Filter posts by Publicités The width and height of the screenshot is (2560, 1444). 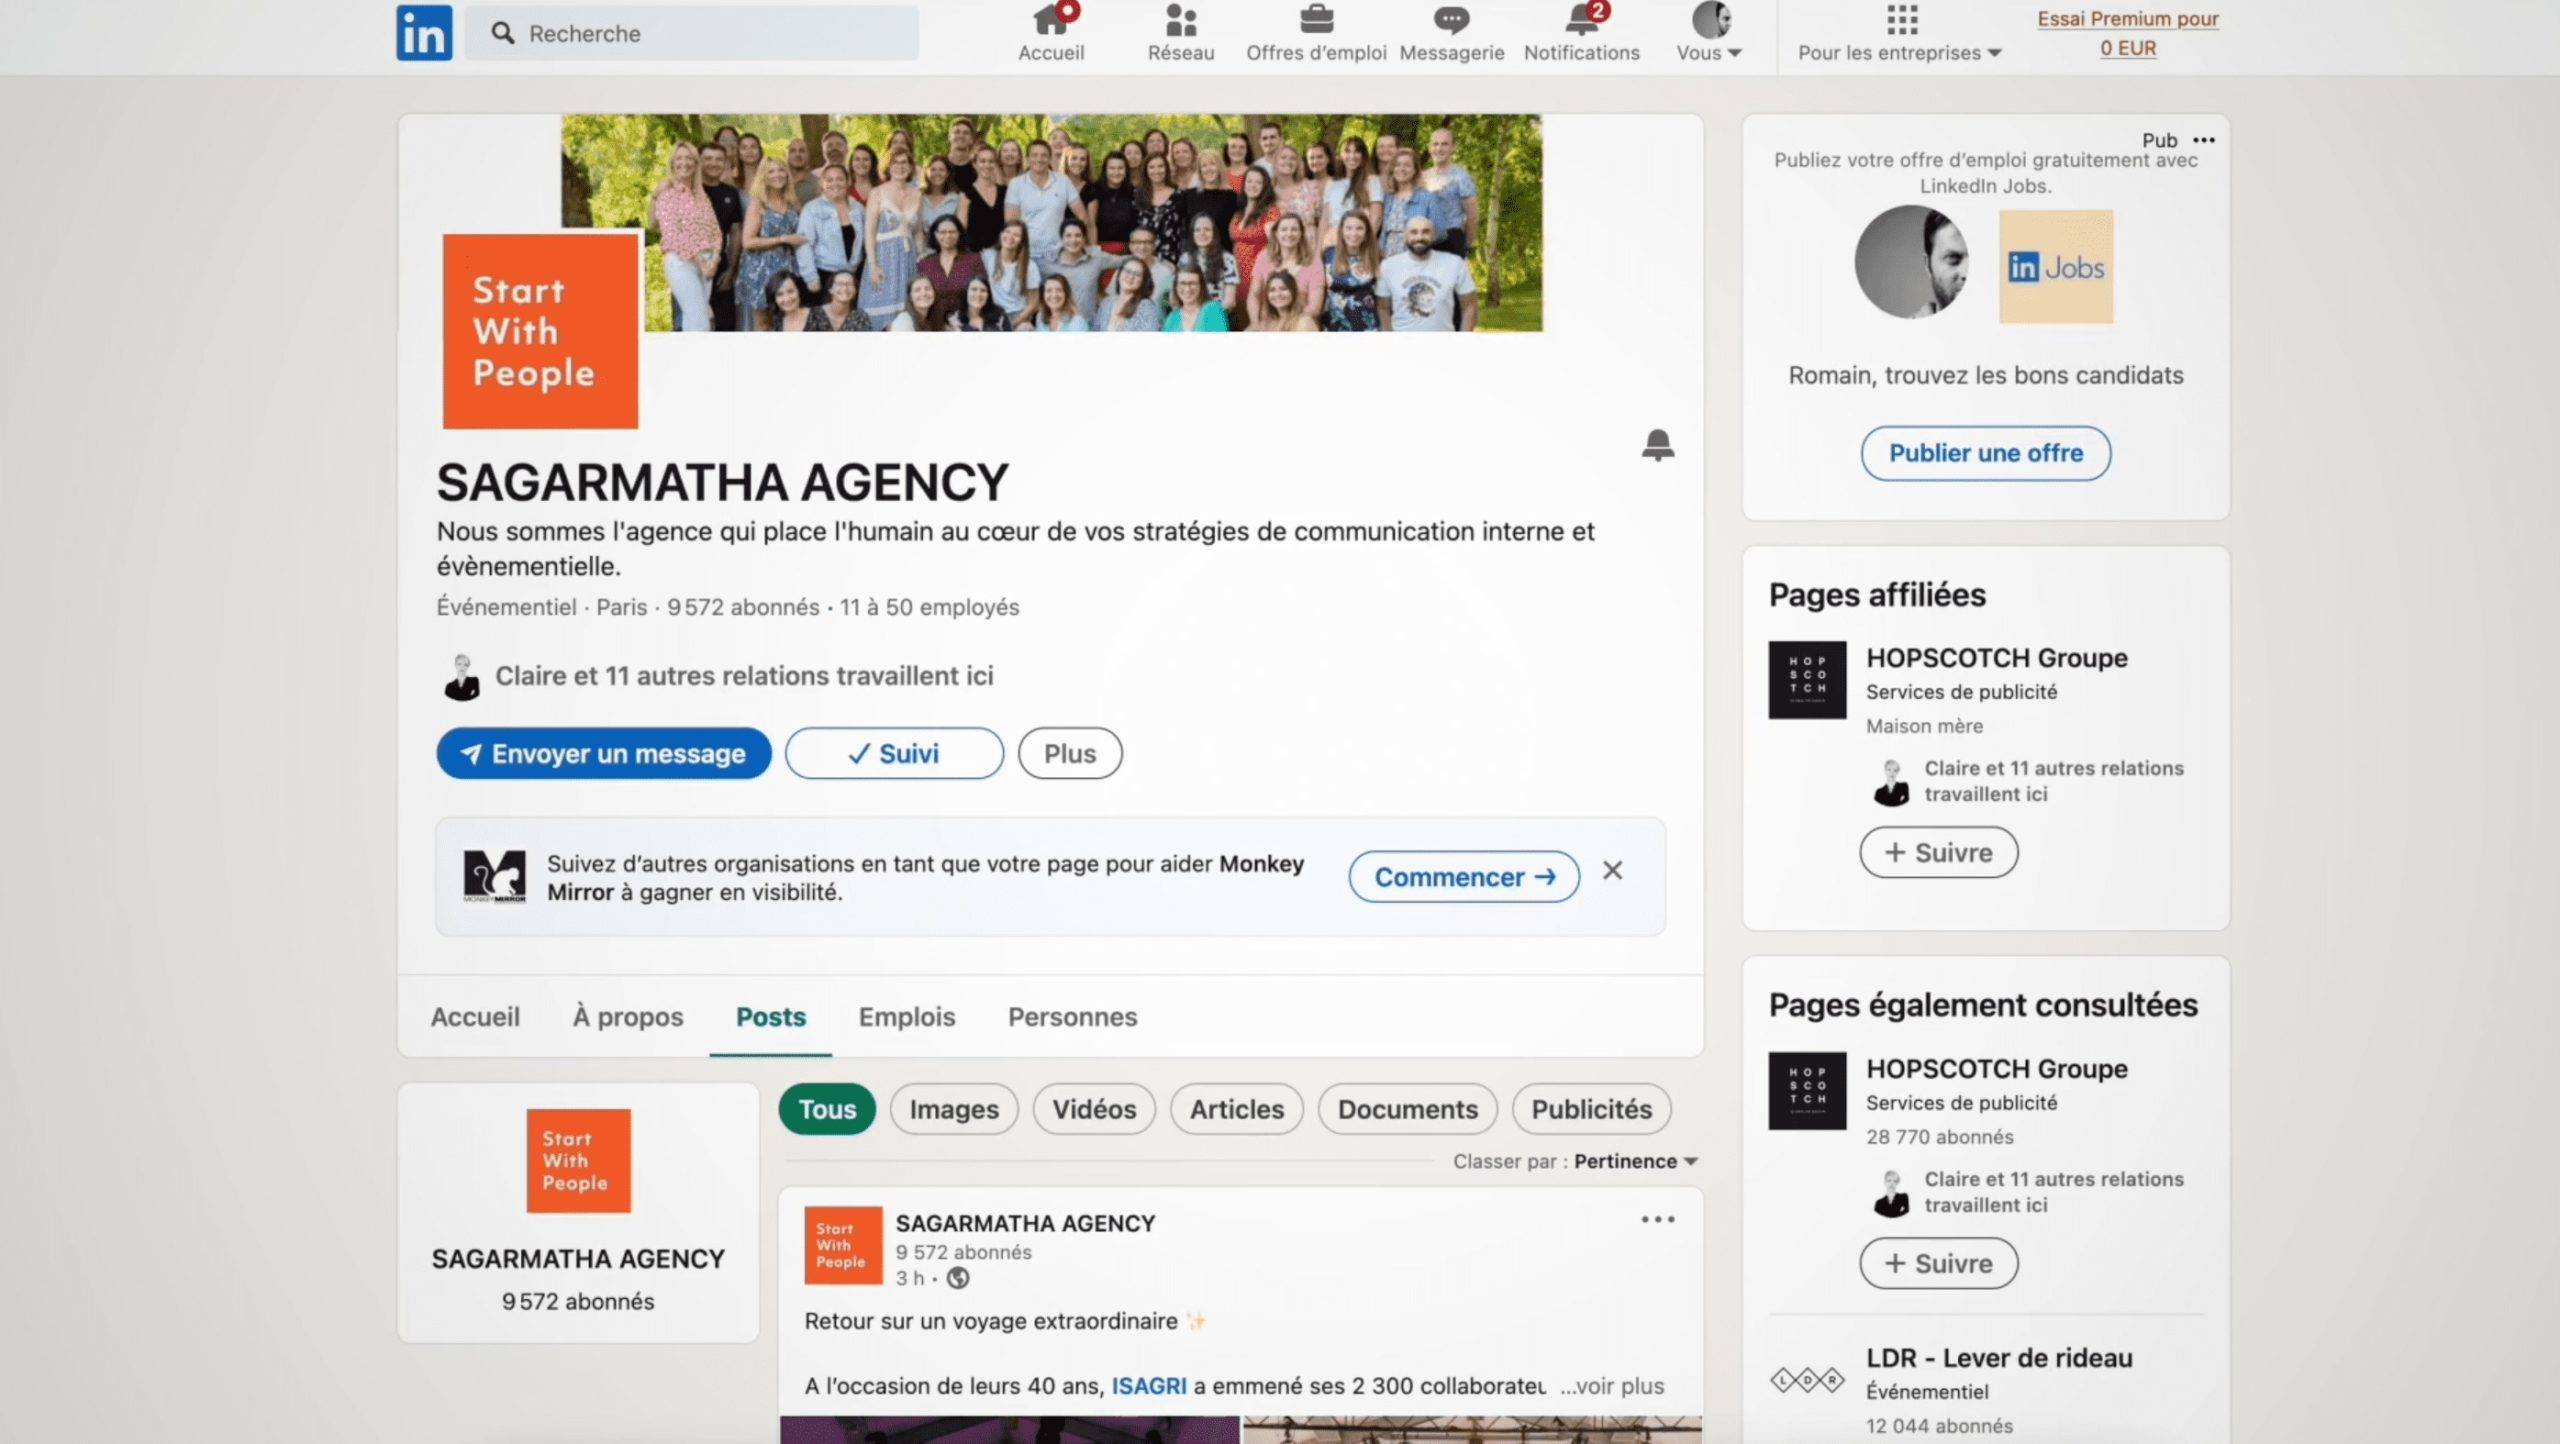tap(1592, 1109)
